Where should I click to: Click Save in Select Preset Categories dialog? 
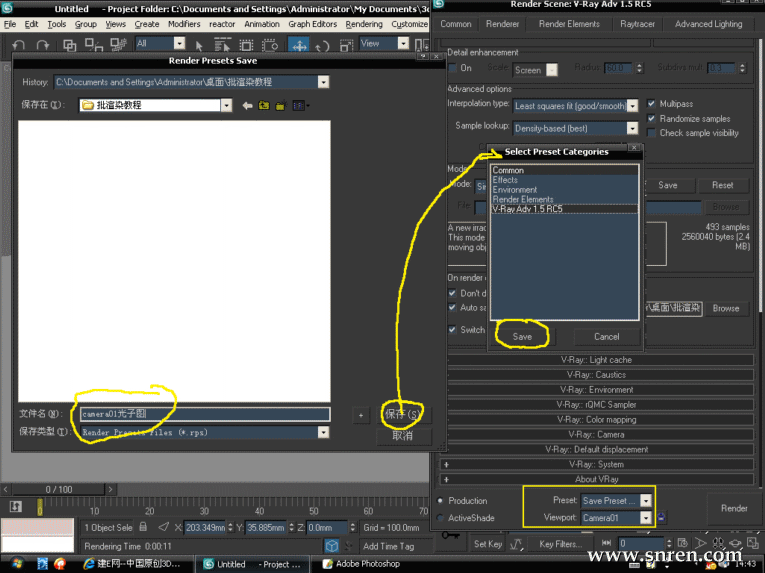tap(522, 337)
